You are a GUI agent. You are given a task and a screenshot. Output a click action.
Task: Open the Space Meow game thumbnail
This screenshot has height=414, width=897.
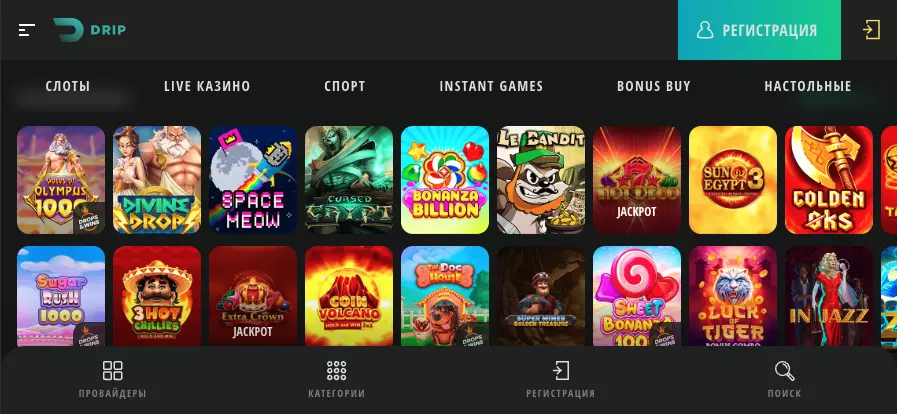253,180
